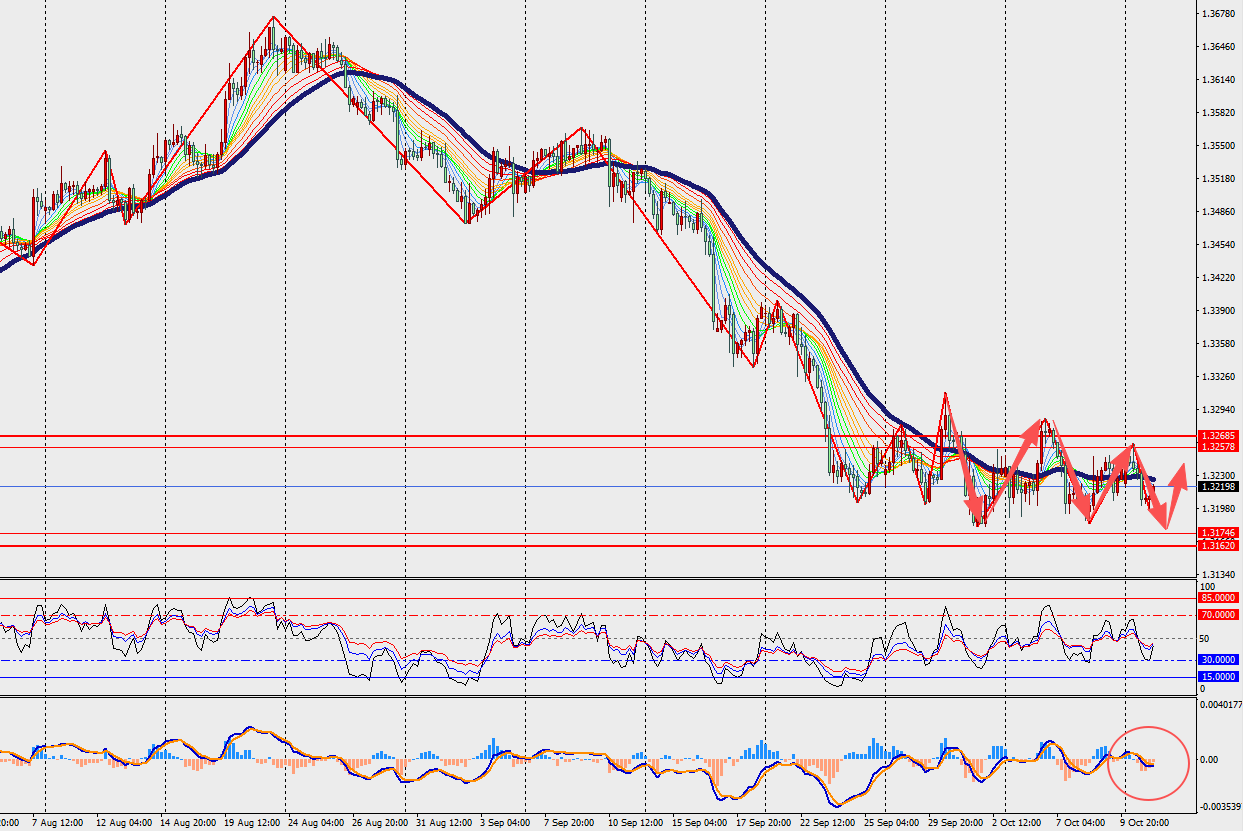This screenshot has width=1244, height=831.
Task: Select the 1.32578 price tag on the axis
Action: [1218, 447]
